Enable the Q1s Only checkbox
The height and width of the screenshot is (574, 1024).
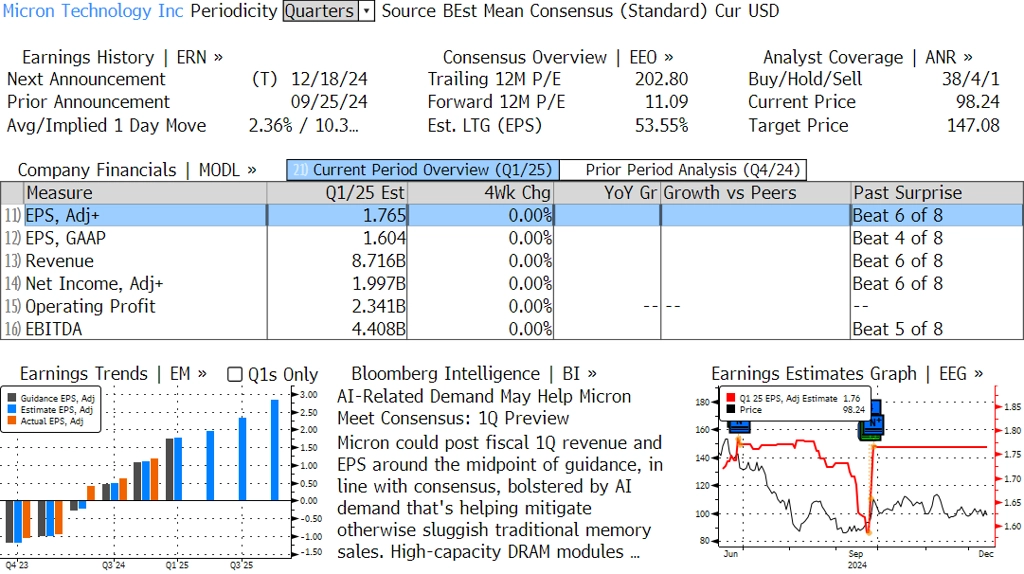click(x=234, y=374)
